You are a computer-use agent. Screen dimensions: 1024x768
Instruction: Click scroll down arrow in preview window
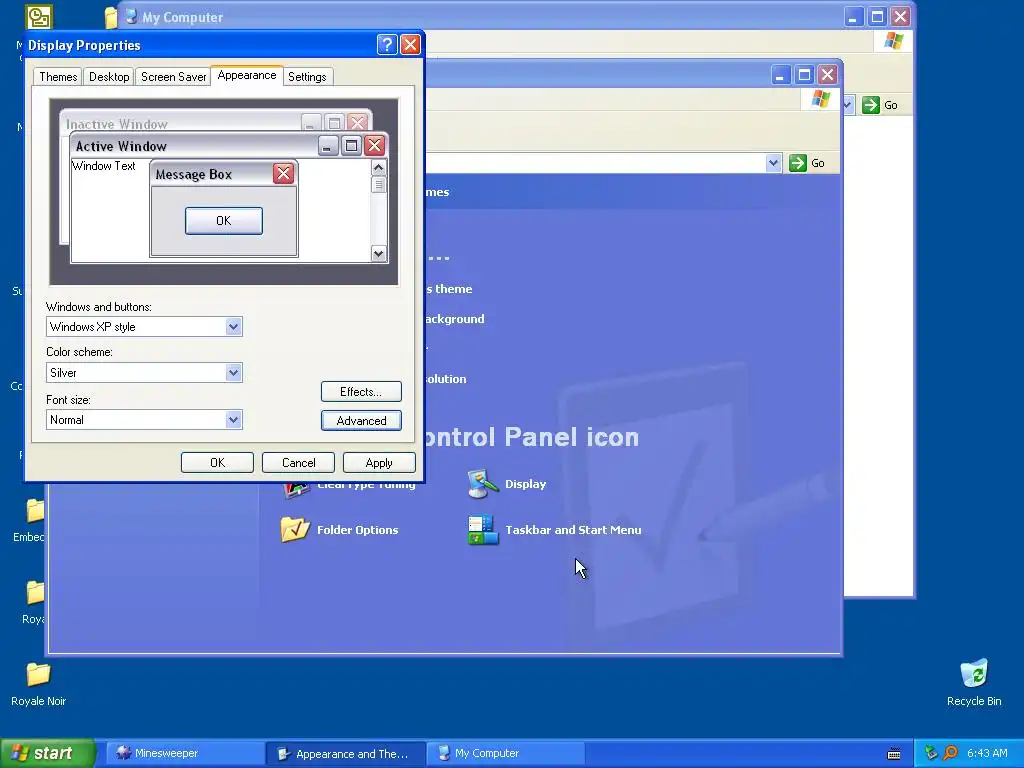click(x=378, y=253)
